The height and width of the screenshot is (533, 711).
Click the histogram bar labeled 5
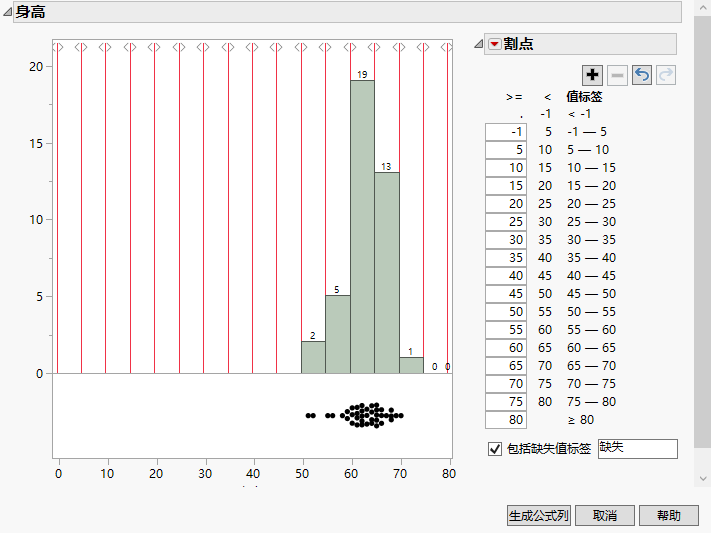[338, 334]
